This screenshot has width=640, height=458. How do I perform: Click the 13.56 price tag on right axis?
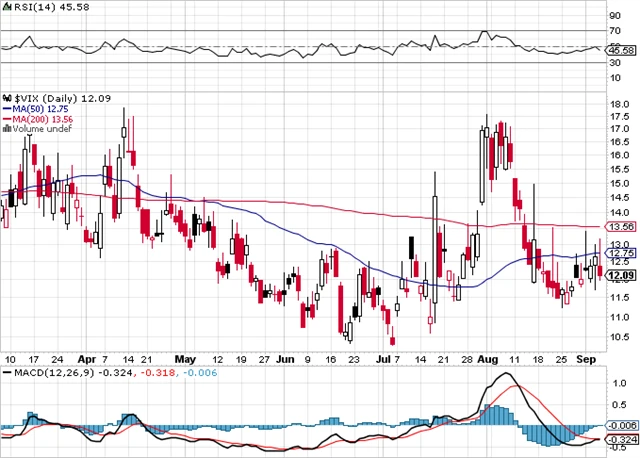(620, 226)
